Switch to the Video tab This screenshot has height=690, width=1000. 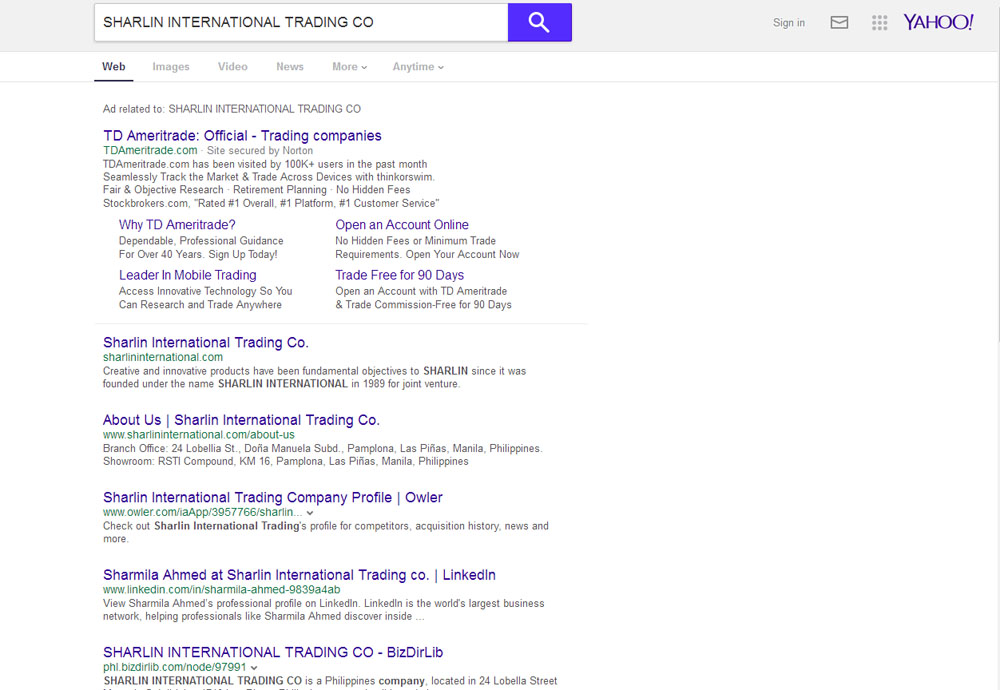pos(233,66)
